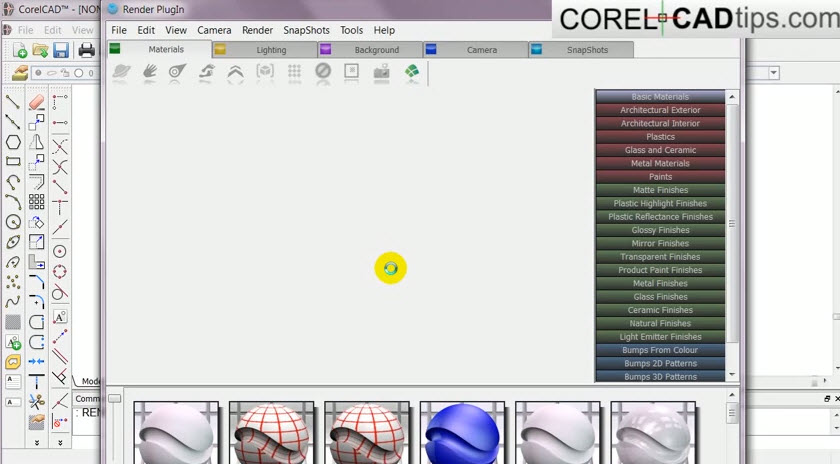The height and width of the screenshot is (464, 840).
Task: Click the dot grid icon in materials toolbar
Action: pyautogui.click(x=294, y=72)
